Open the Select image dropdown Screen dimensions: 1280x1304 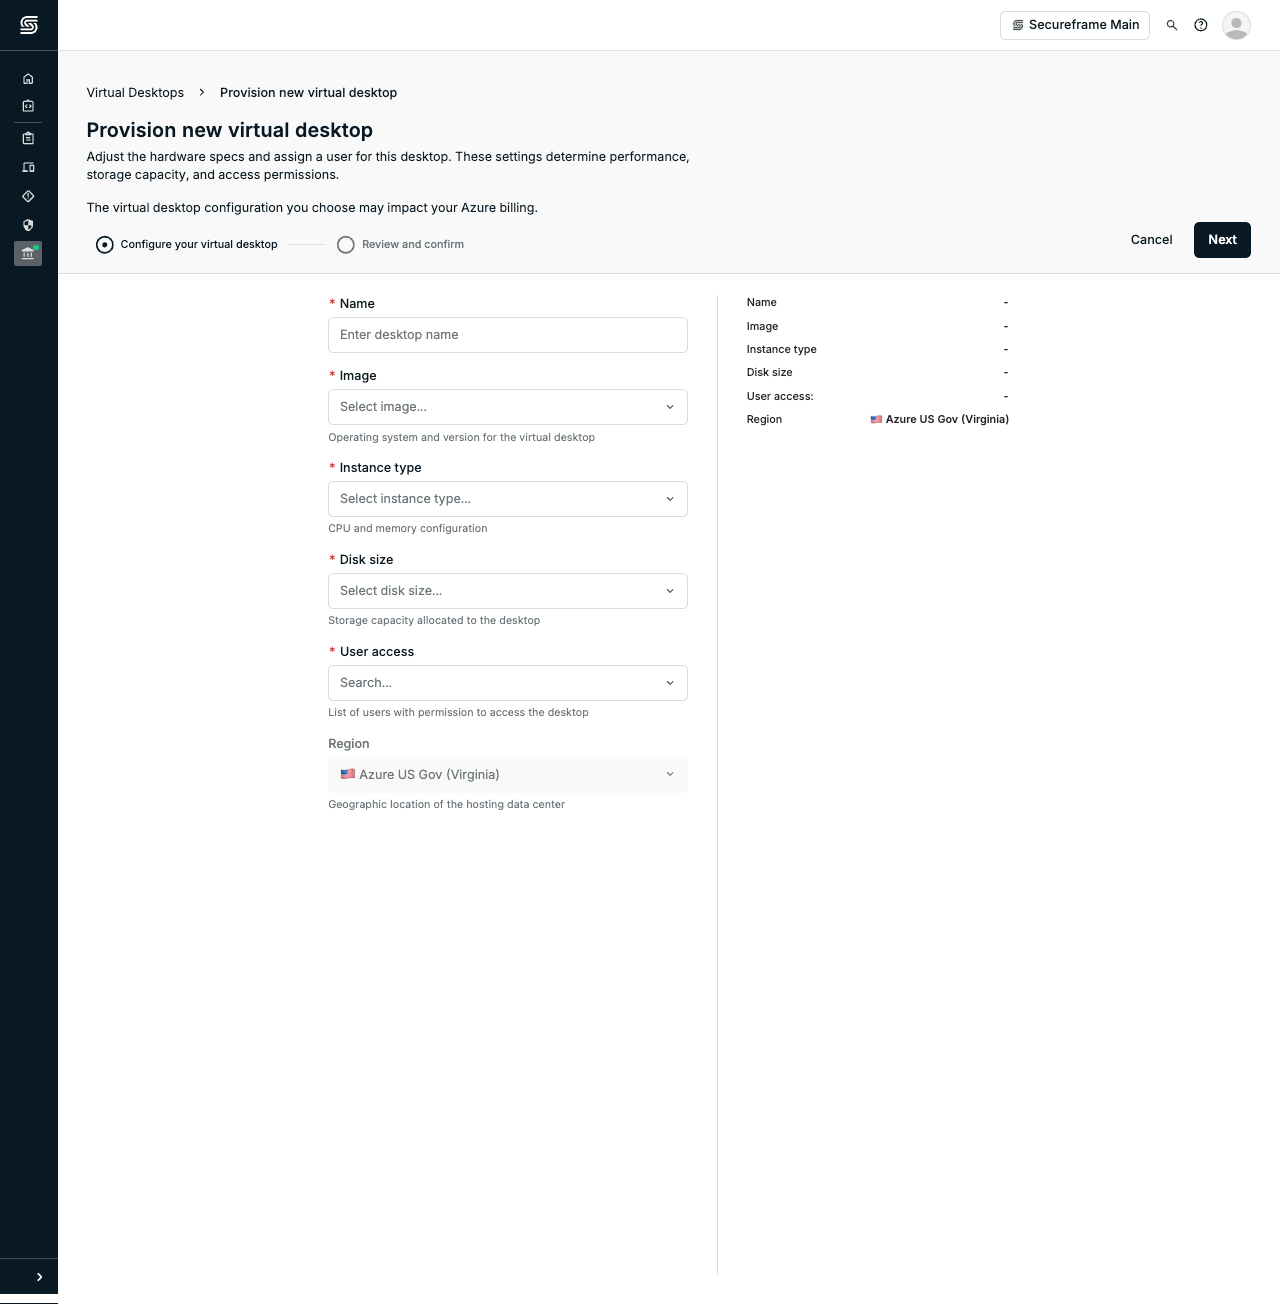pyautogui.click(x=508, y=407)
